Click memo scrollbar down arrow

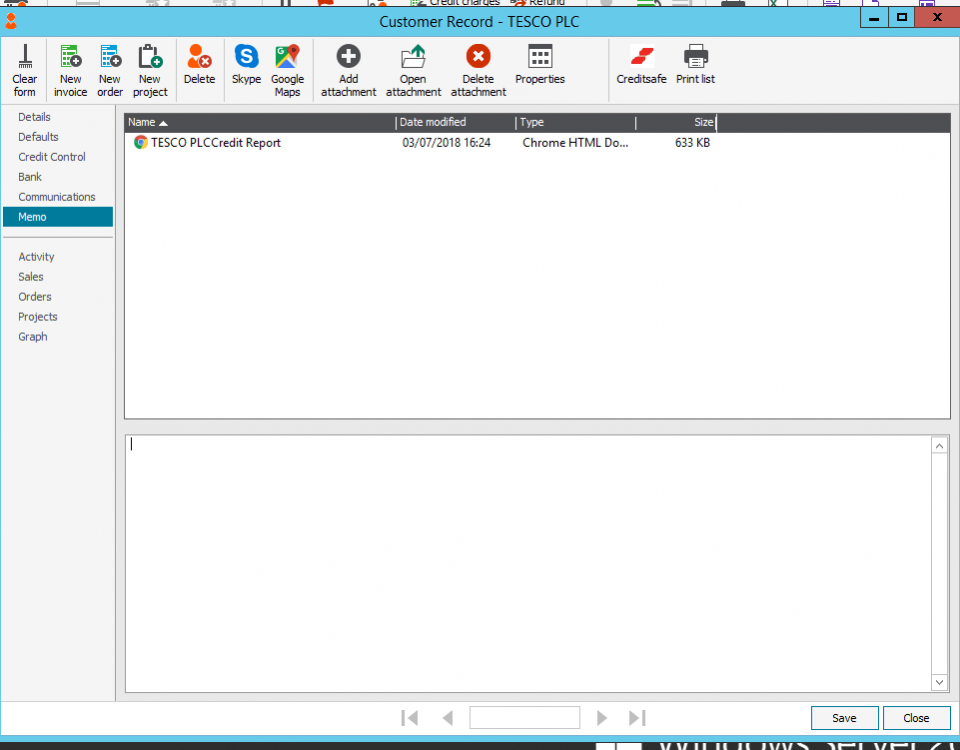[939, 682]
